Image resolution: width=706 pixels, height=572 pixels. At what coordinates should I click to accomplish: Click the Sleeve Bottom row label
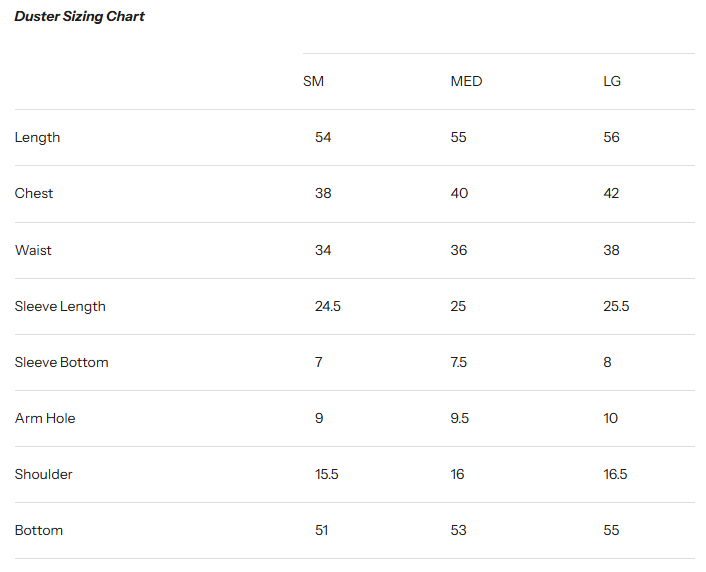pos(61,362)
